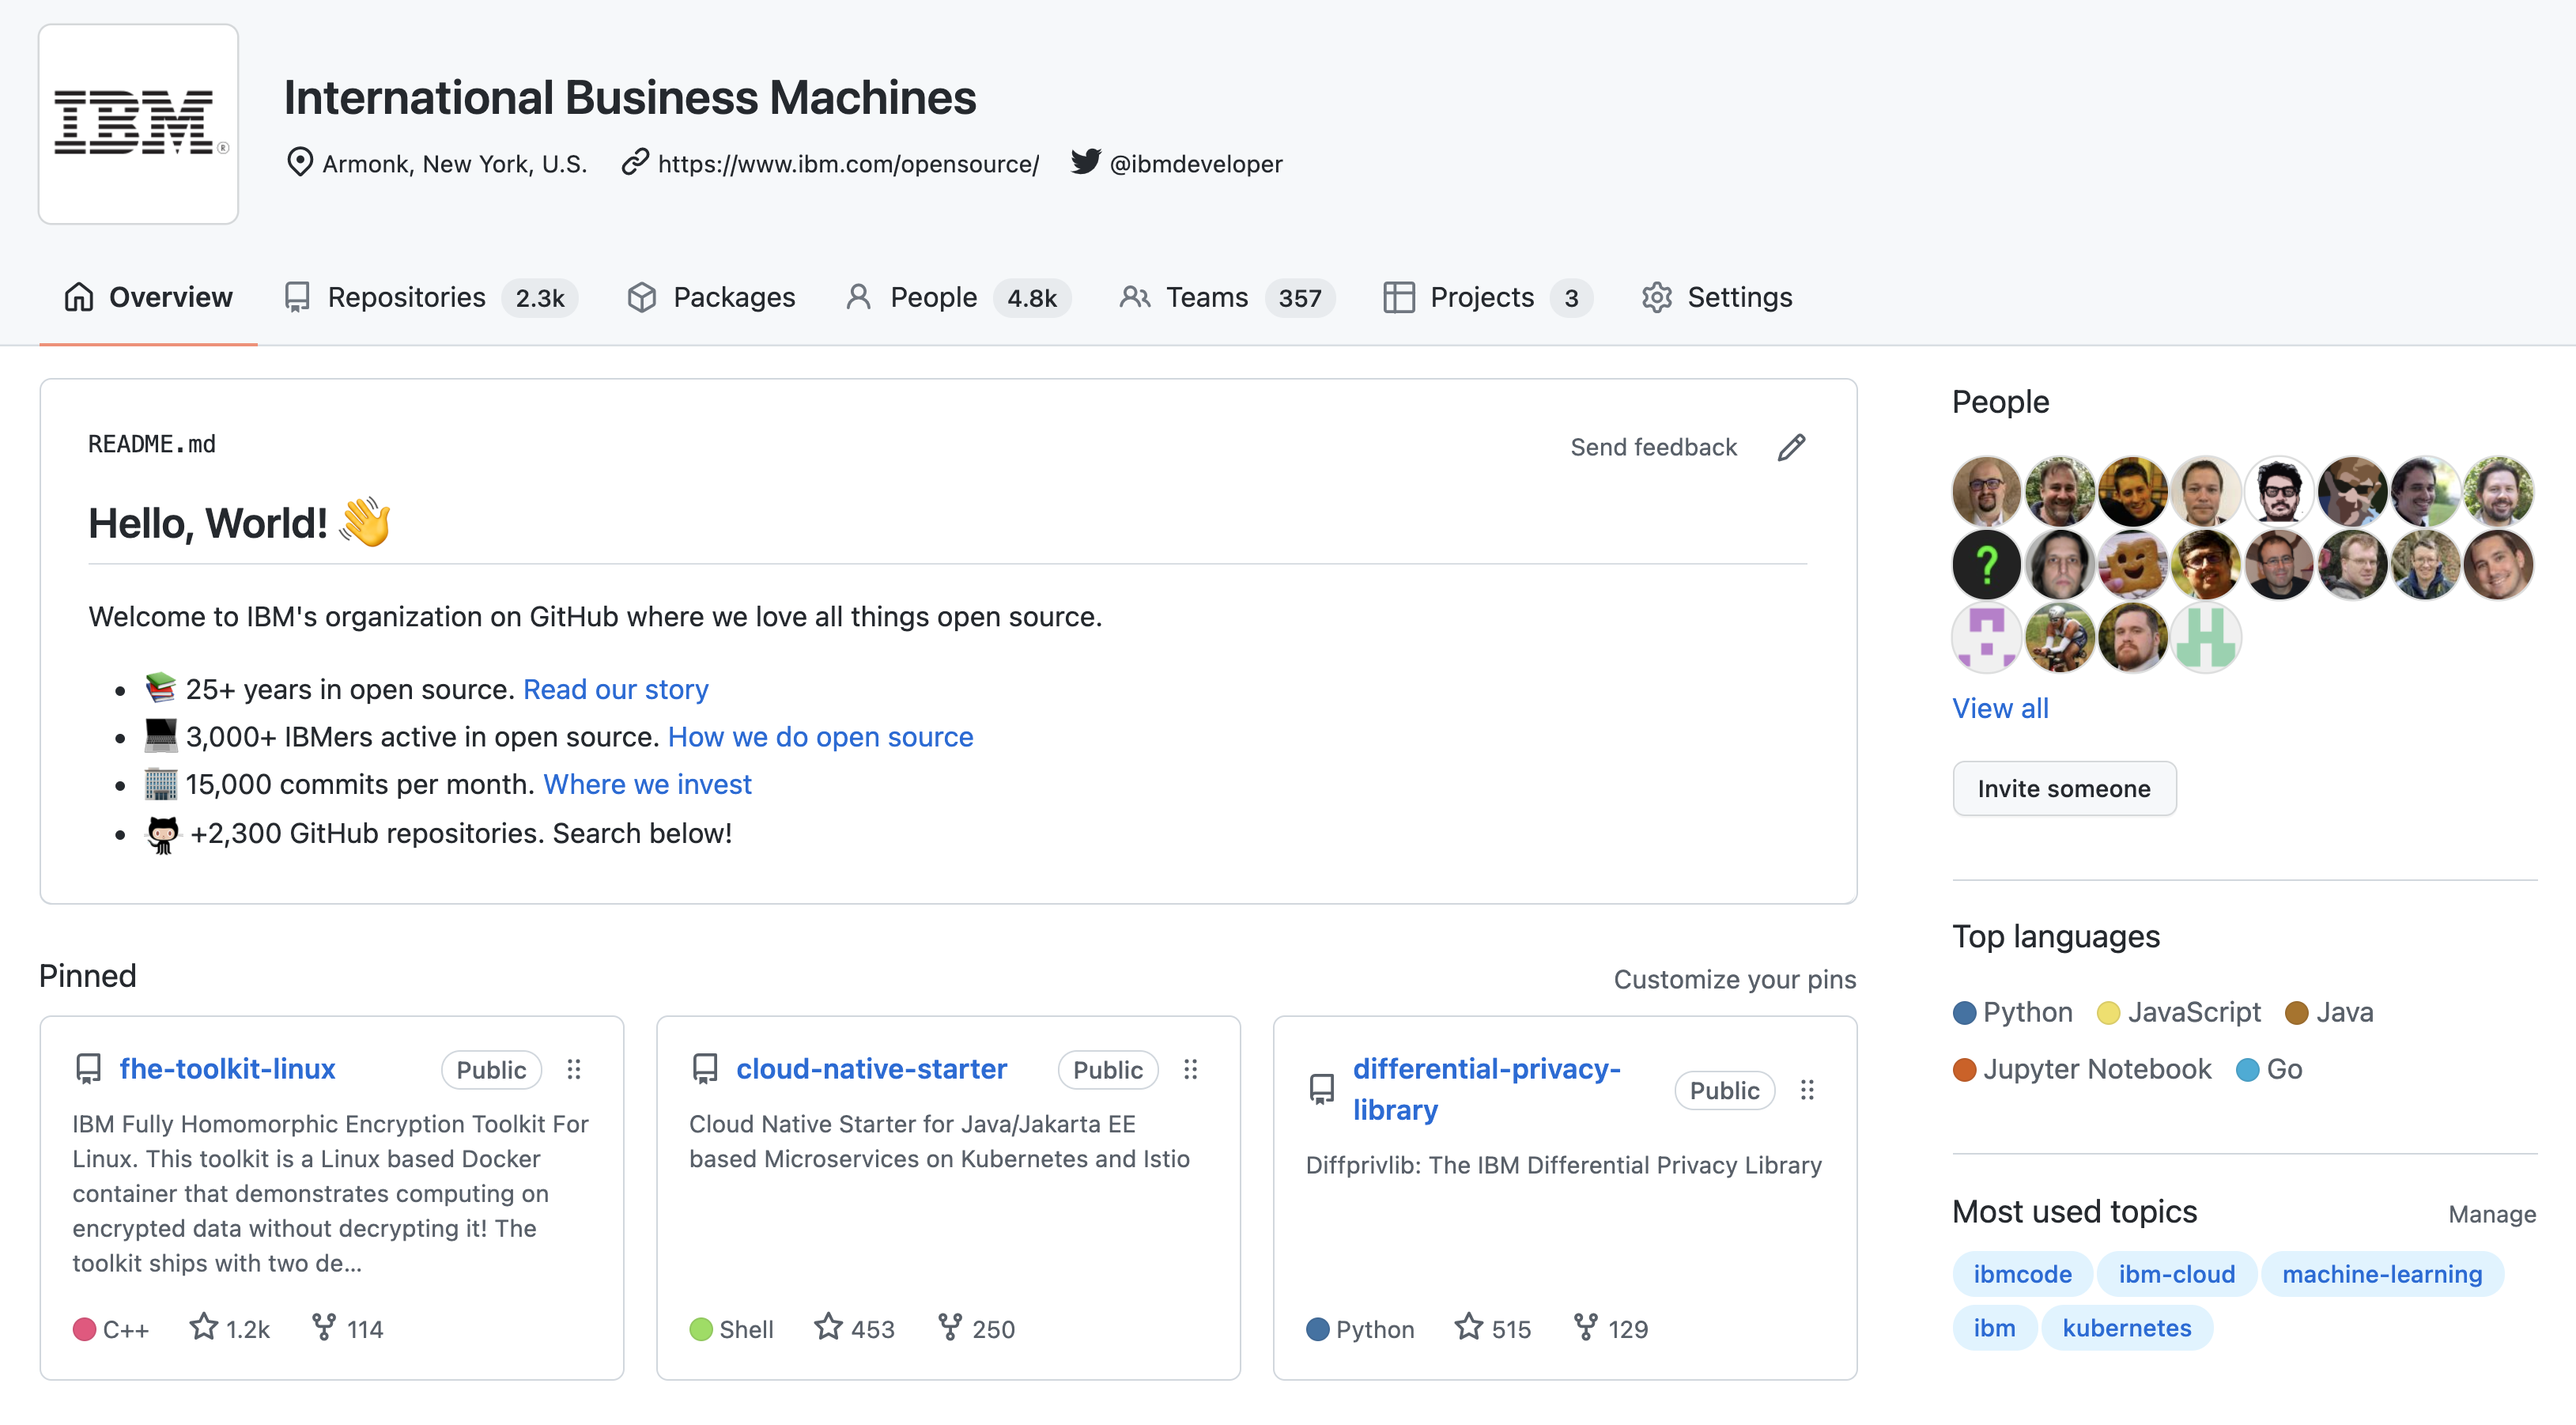Image resolution: width=2576 pixels, height=1425 pixels.
Task: Switch to the Overview tab
Action: click(x=148, y=297)
